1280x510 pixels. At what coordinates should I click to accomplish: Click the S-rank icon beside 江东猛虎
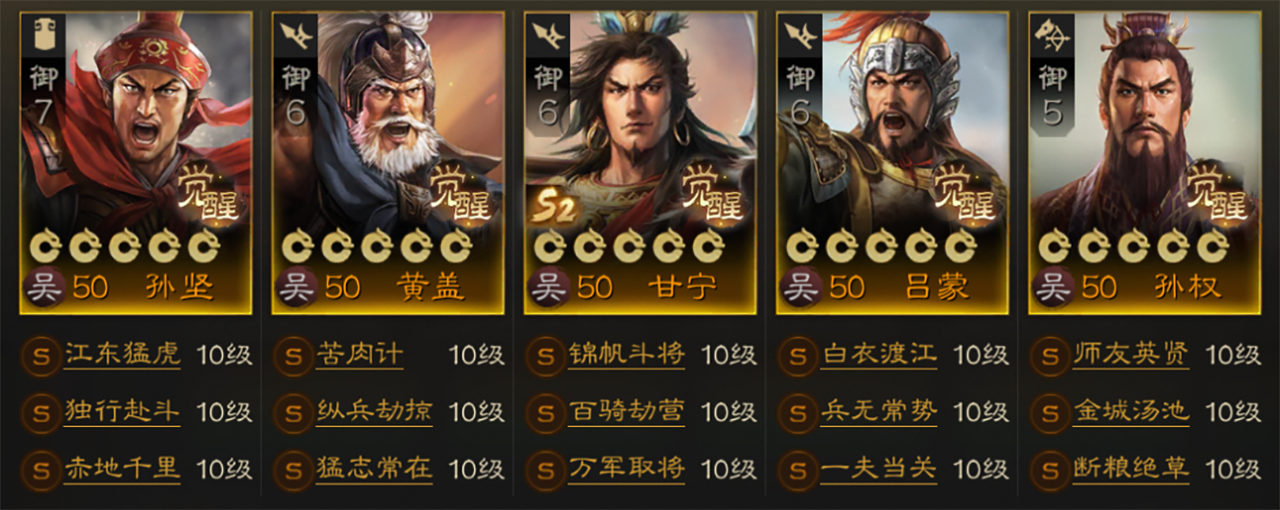click(x=41, y=355)
